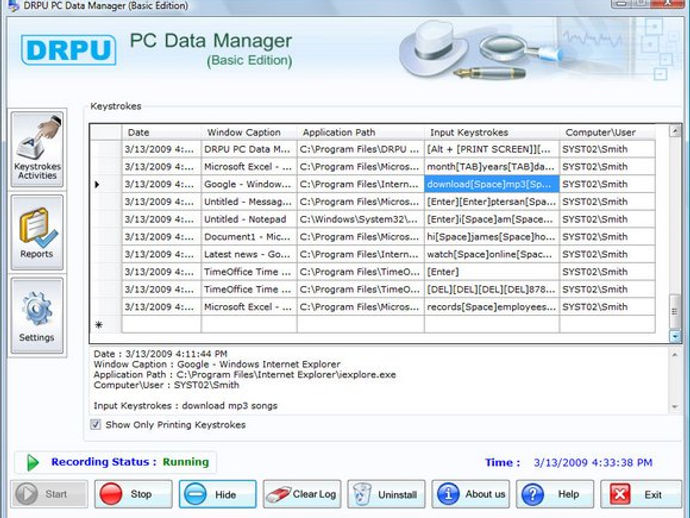Image resolution: width=690 pixels, height=518 pixels.
Task: Click the green recording status play icon
Action: point(33,463)
